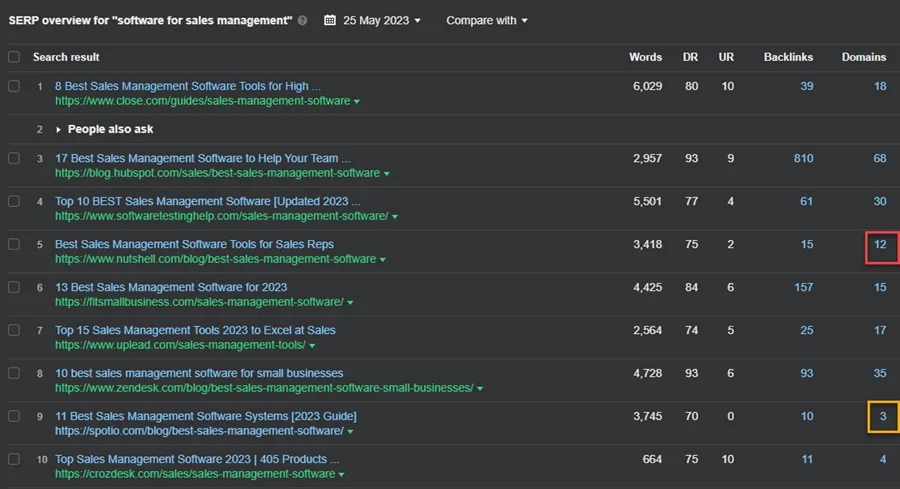Click the arrow after the uplead.com URL
This screenshot has width=900, height=489.
[x=312, y=346]
